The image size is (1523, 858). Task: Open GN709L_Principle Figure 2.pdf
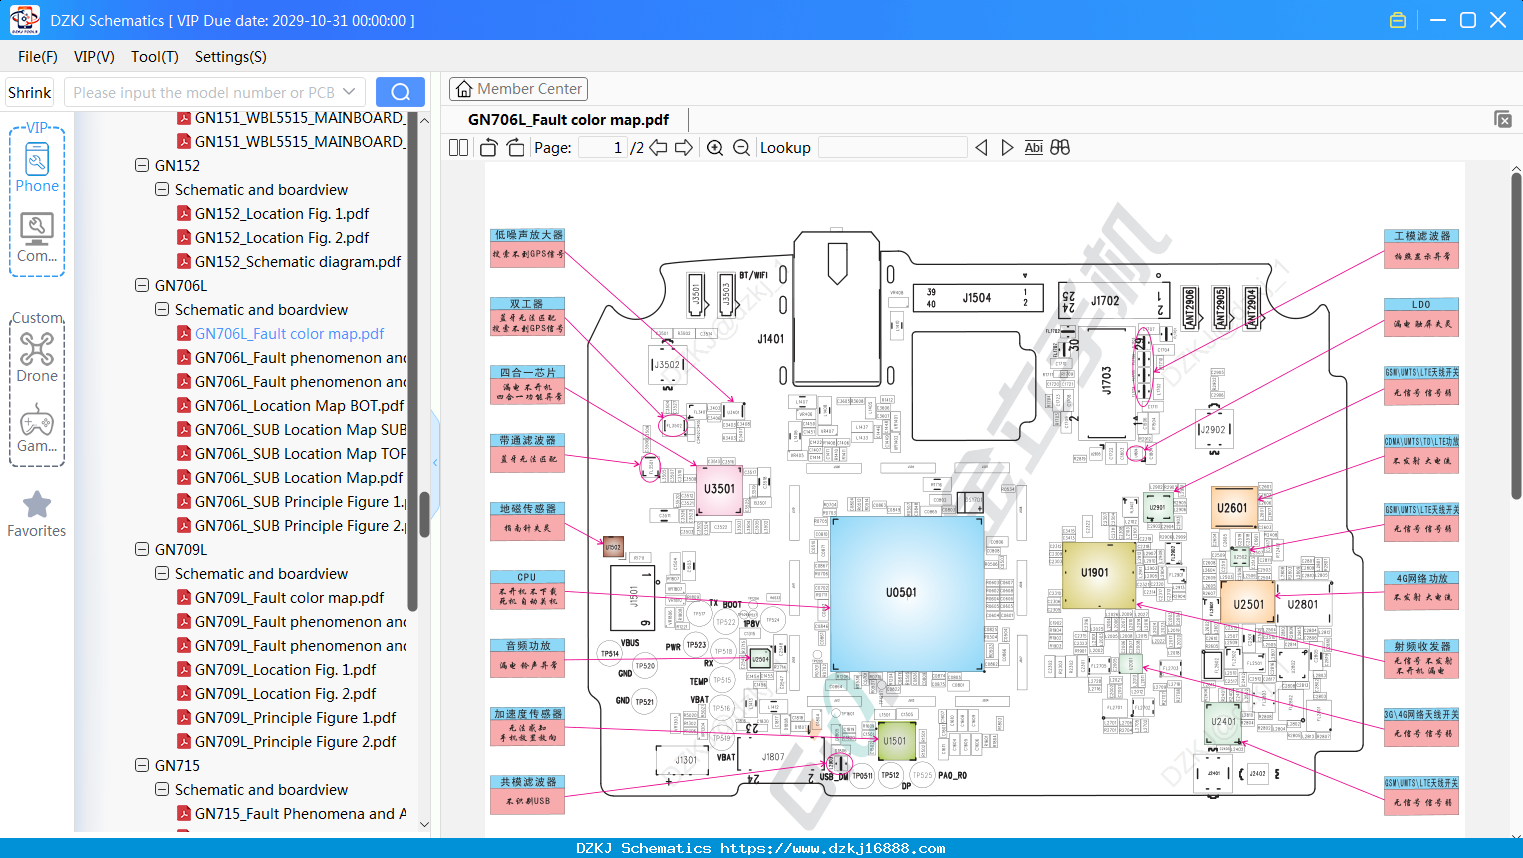295,742
